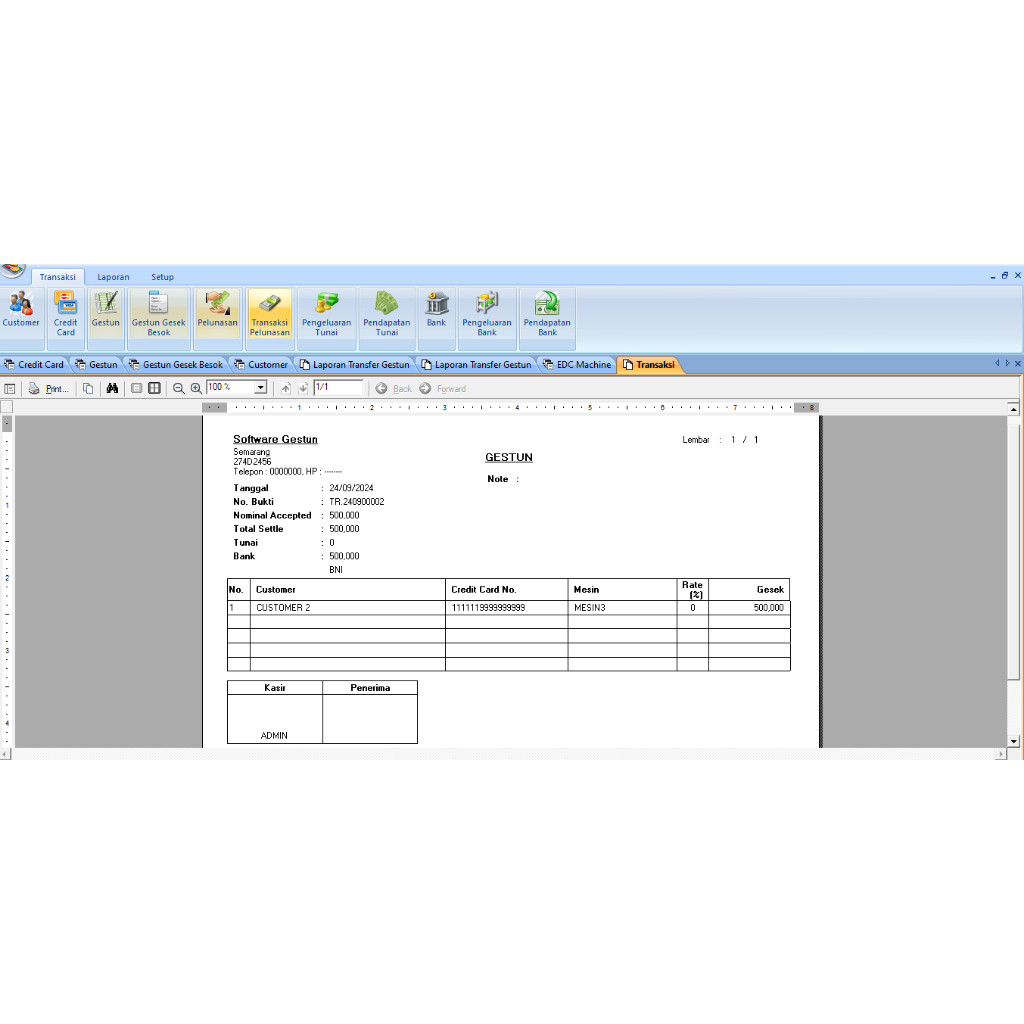The image size is (1024, 1024).
Task: Click the Print... button label
Action: pos(57,389)
